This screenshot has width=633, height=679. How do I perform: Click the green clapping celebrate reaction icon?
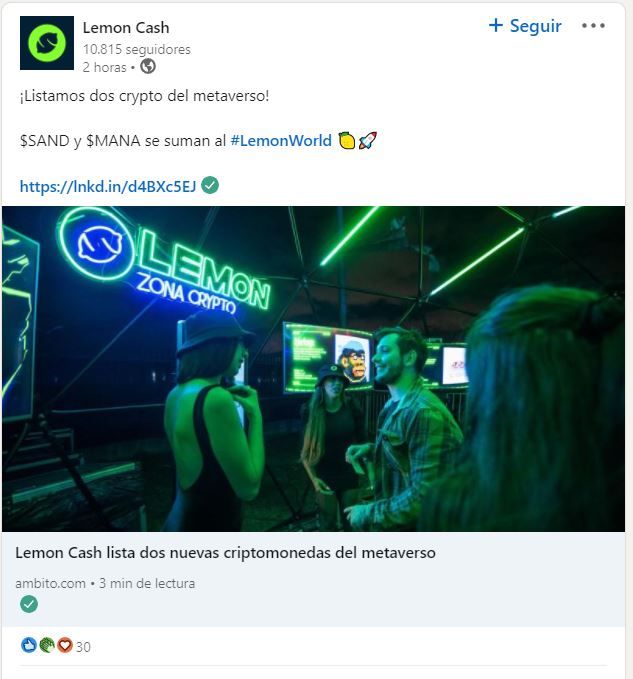[47, 646]
